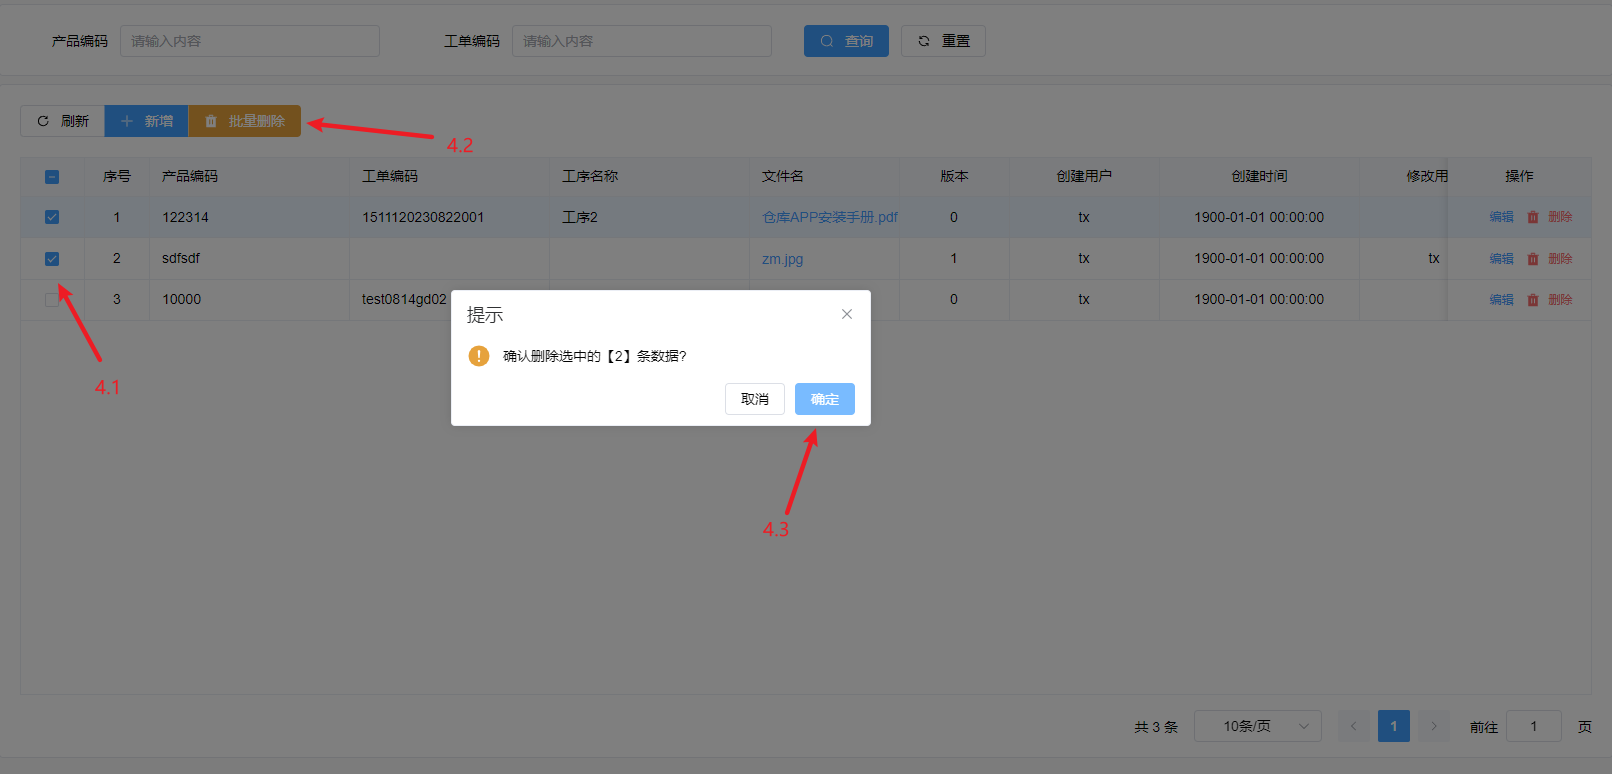Viewport: 1612px width, 774px height.
Task: Check the checkbox for row 10000
Action: pyautogui.click(x=52, y=300)
